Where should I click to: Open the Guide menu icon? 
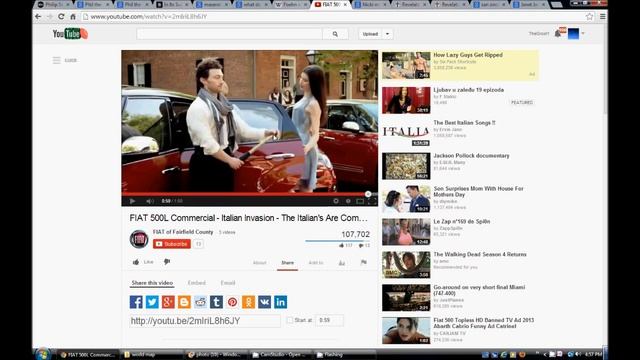[56, 60]
